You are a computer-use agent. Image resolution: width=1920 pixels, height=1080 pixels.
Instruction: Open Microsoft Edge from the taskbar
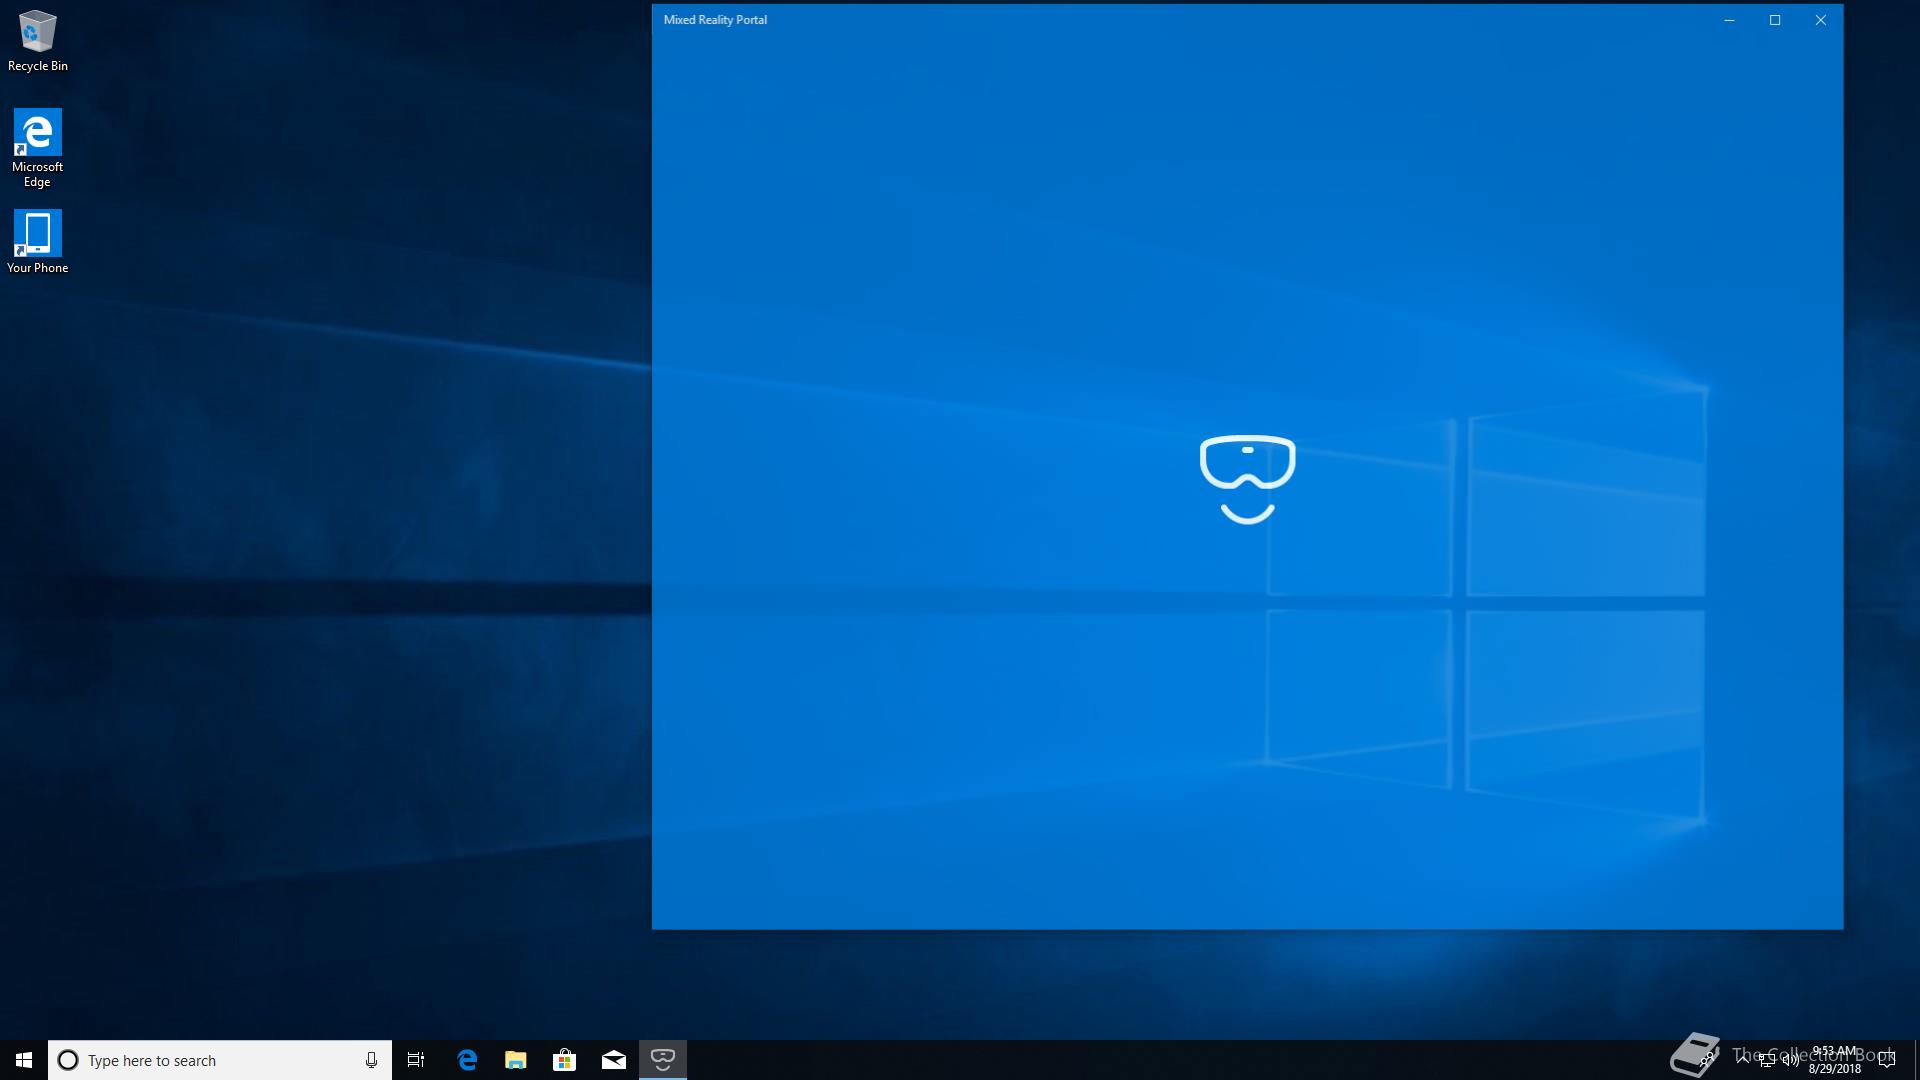(467, 1059)
